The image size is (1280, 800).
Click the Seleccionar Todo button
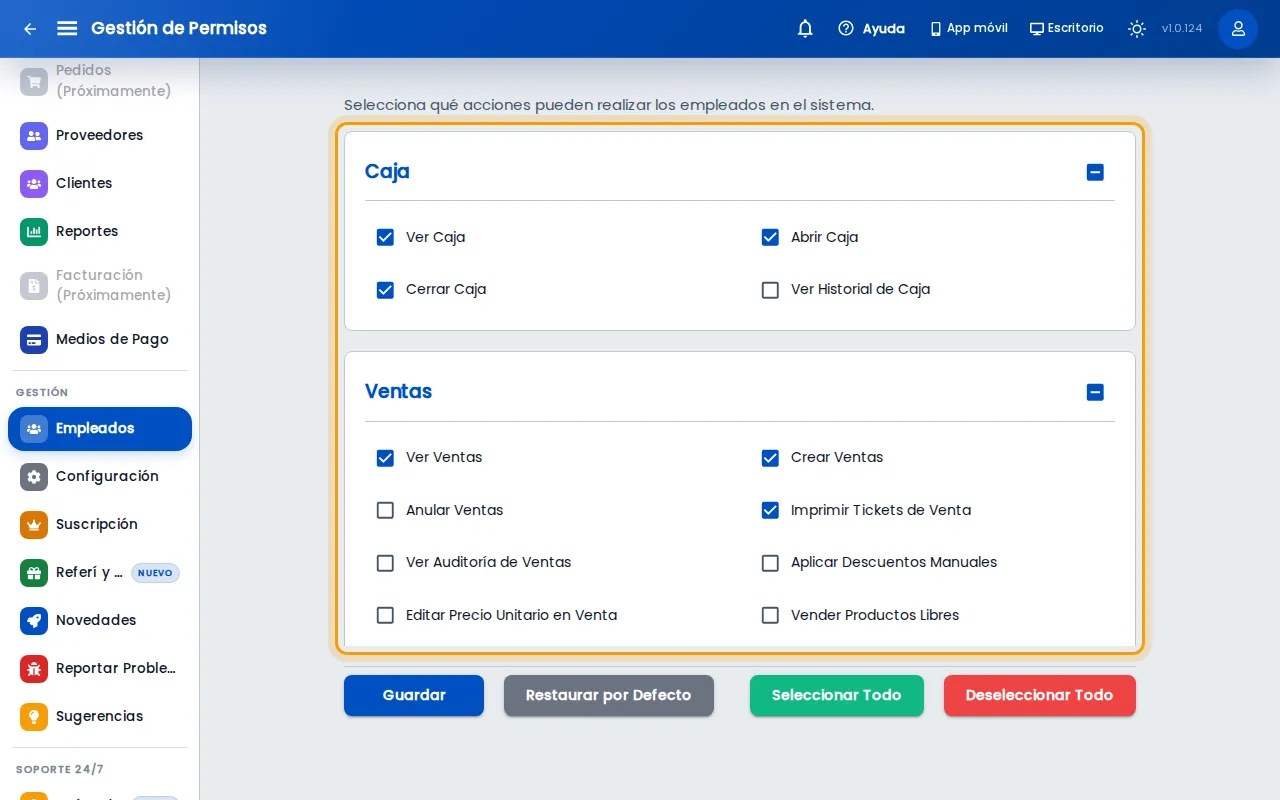837,696
